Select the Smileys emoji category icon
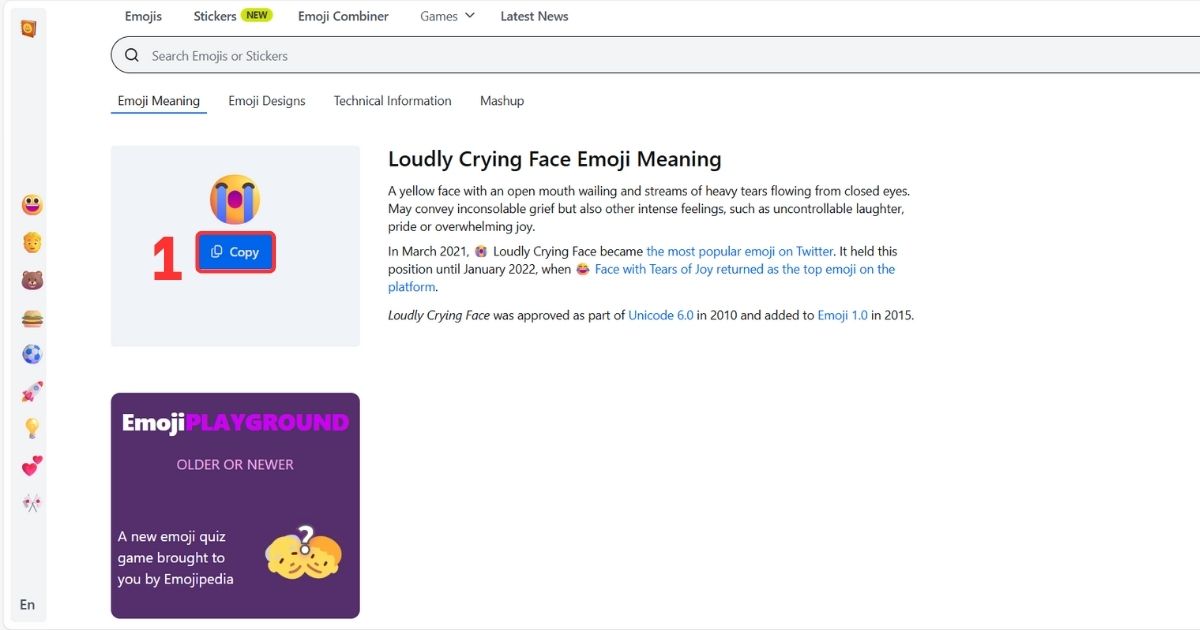The height and width of the screenshot is (630, 1200). tap(29, 204)
